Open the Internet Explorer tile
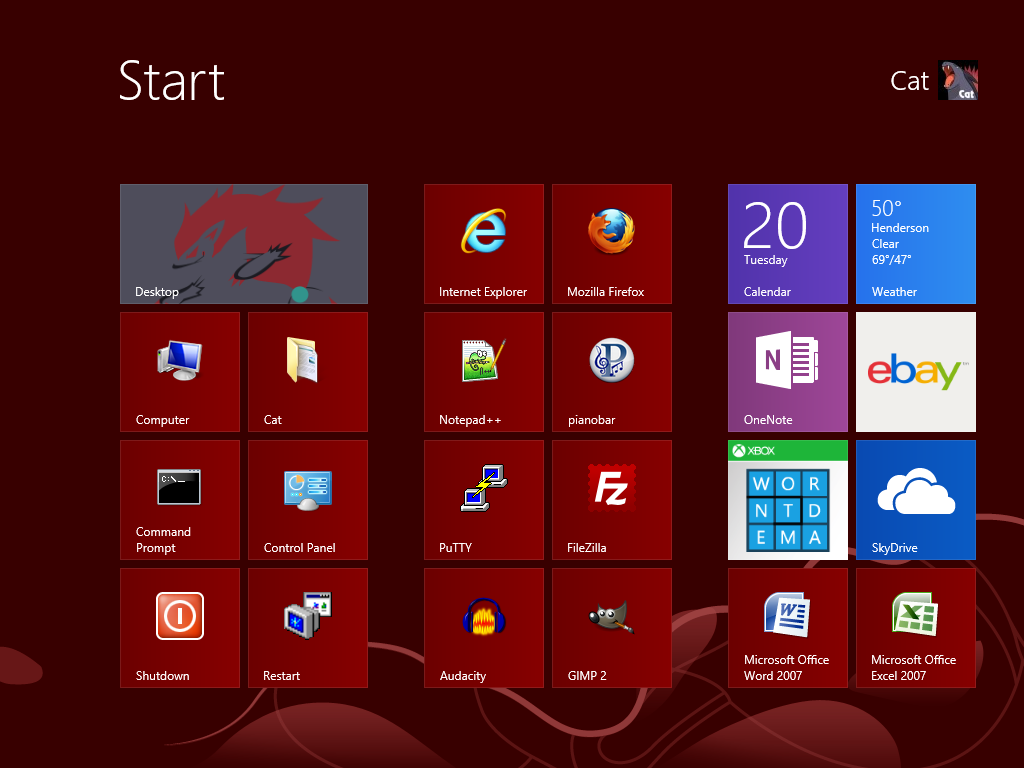The image size is (1024, 768). tap(483, 243)
